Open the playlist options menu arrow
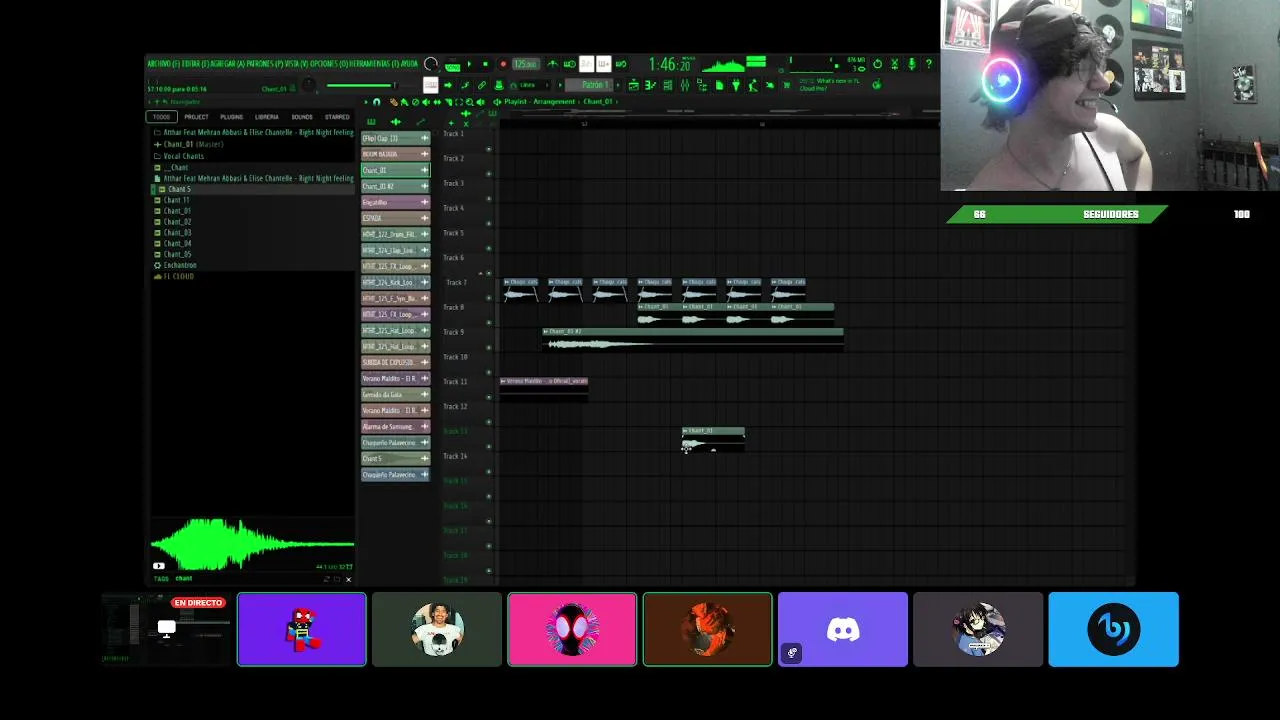 coord(366,102)
